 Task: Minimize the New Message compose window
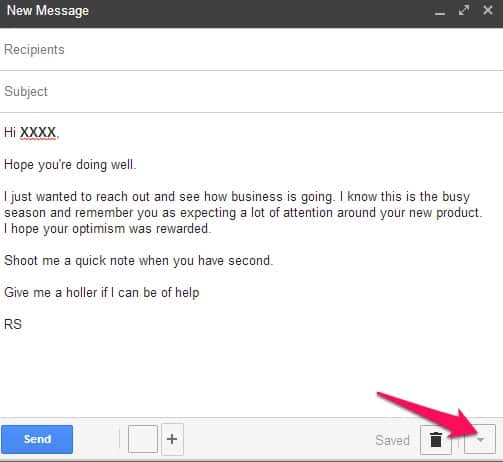tap(440, 11)
